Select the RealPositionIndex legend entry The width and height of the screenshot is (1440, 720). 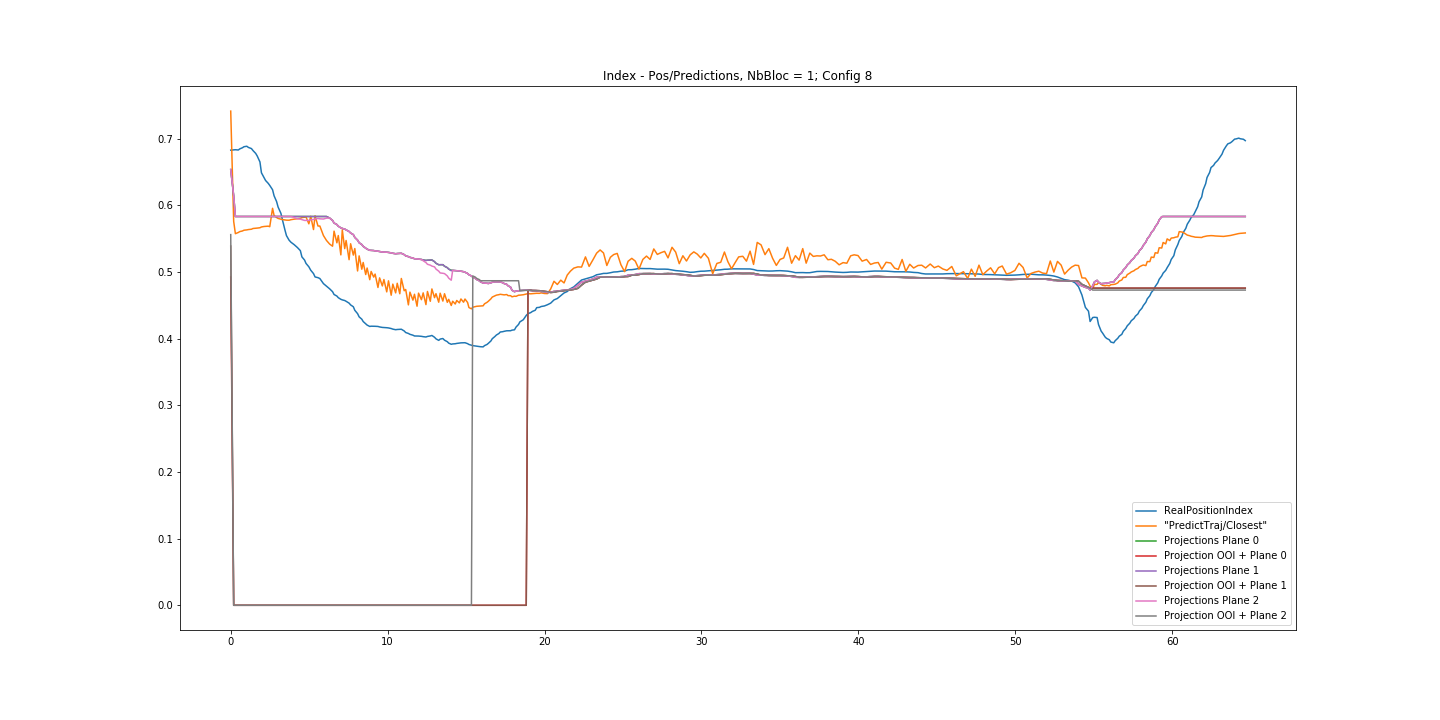pyautogui.click(x=1208, y=510)
